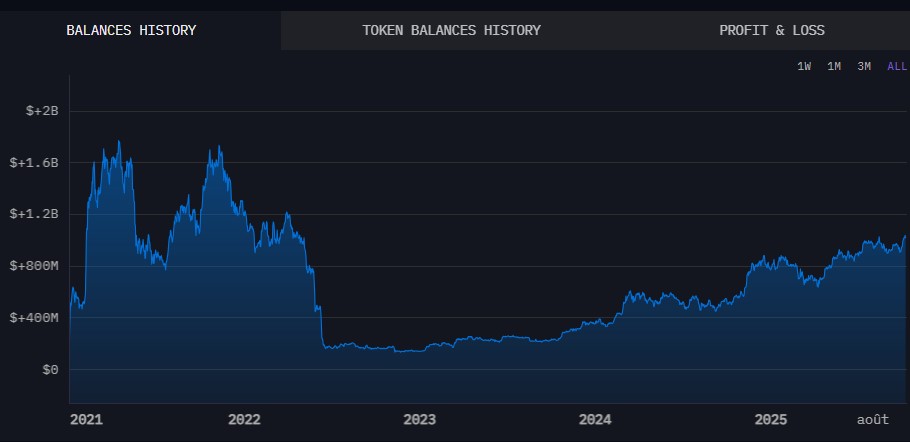
Task: Select the 2023 x-axis marker
Action: [419, 420]
